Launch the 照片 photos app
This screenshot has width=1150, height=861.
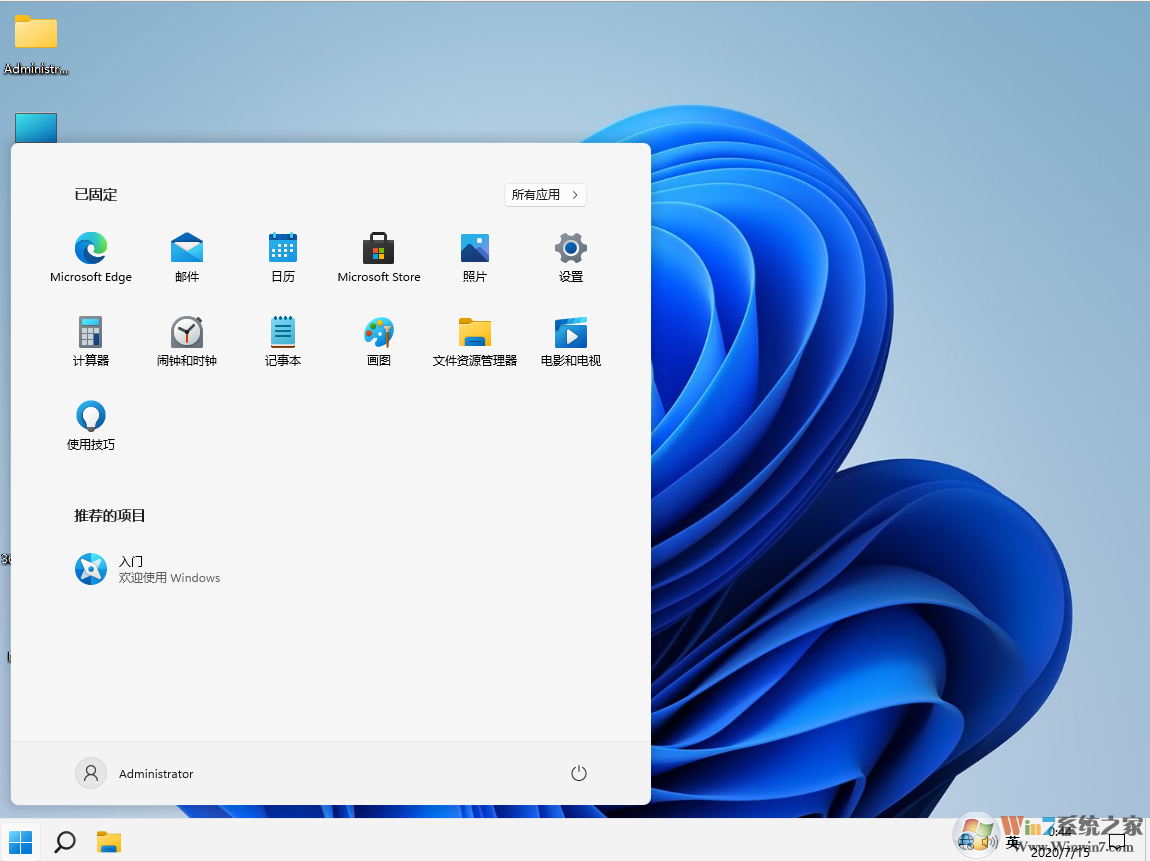[x=475, y=257]
